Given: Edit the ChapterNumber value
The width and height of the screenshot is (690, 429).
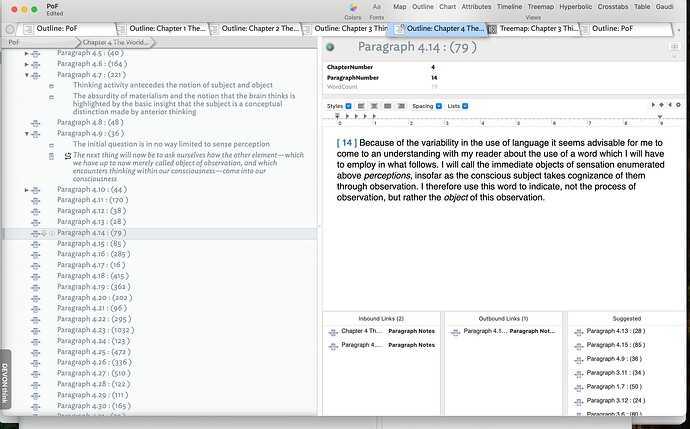Looking at the screenshot, I should 433,67.
